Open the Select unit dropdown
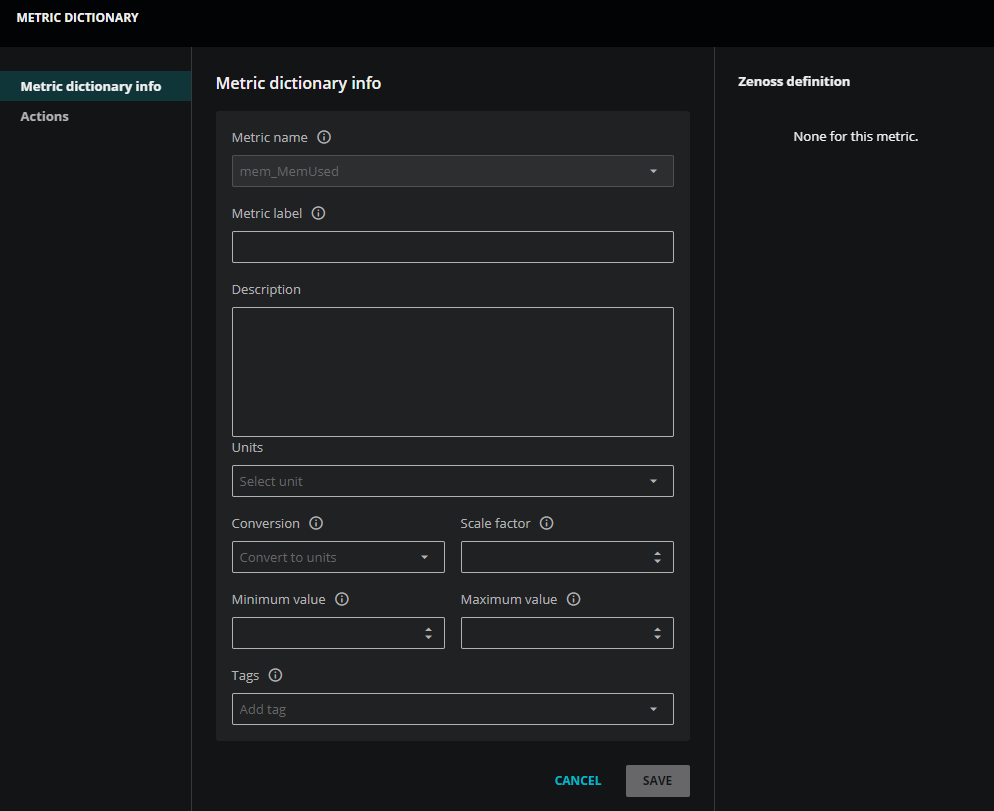994x811 pixels. pyautogui.click(x=453, y=481)
